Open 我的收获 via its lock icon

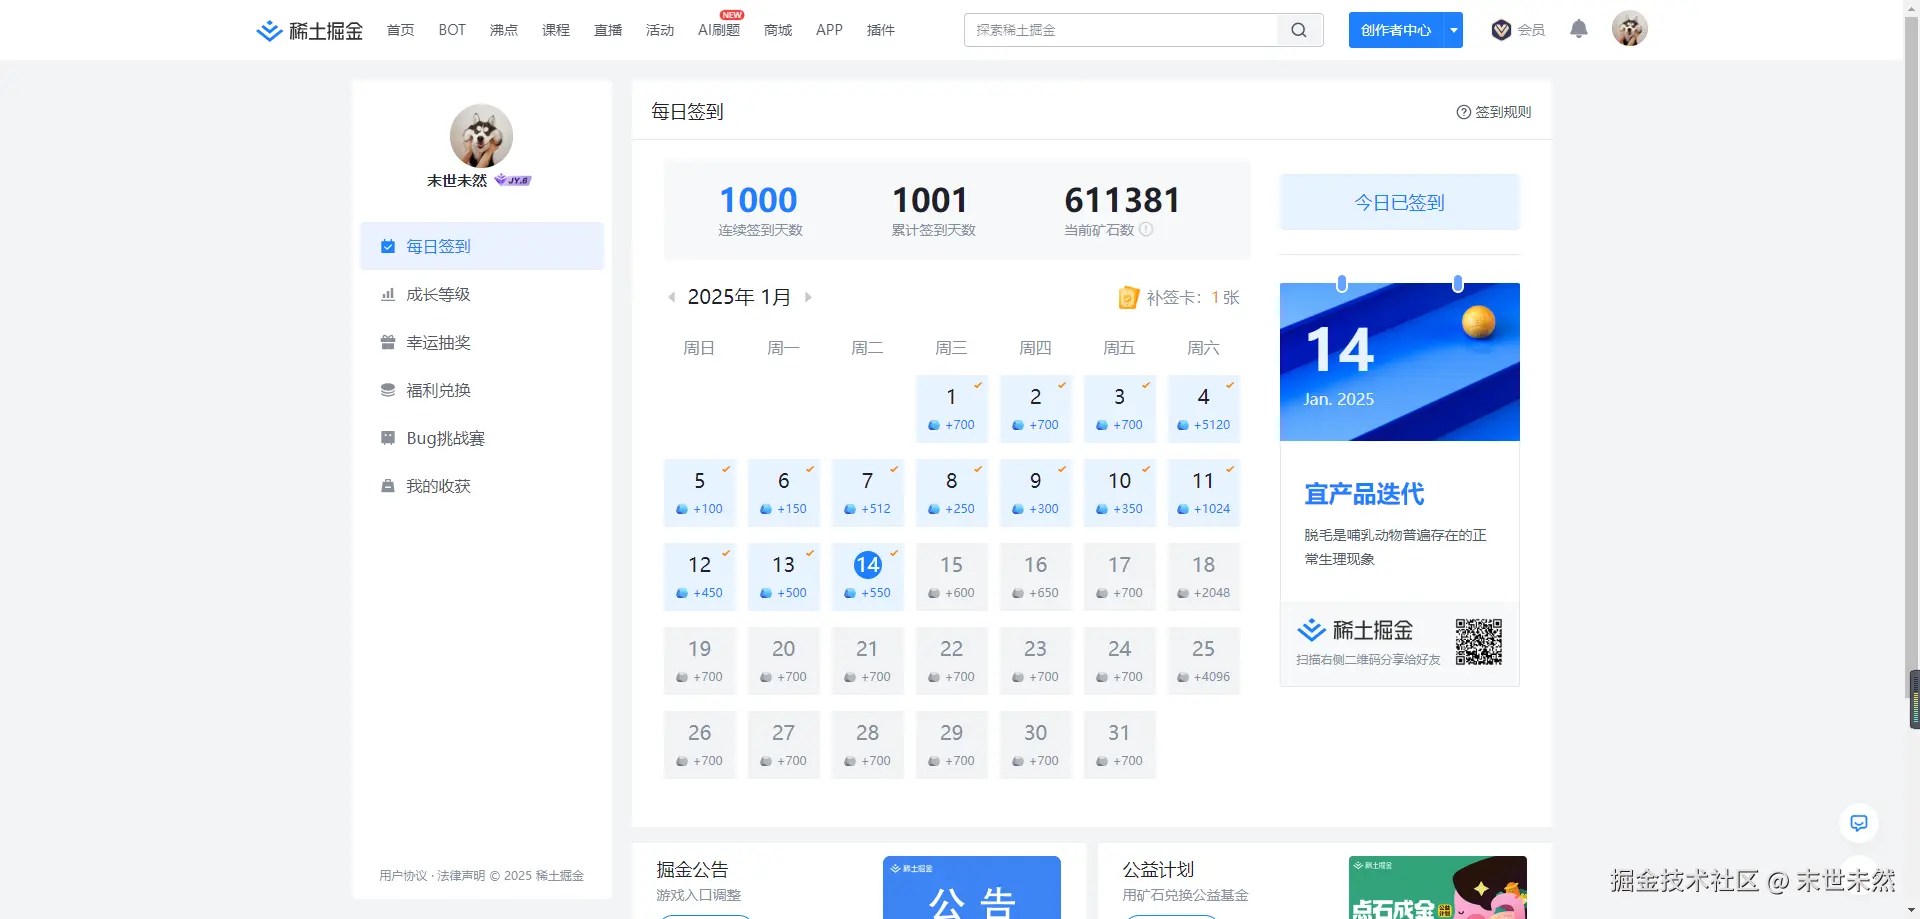point(387,486)
